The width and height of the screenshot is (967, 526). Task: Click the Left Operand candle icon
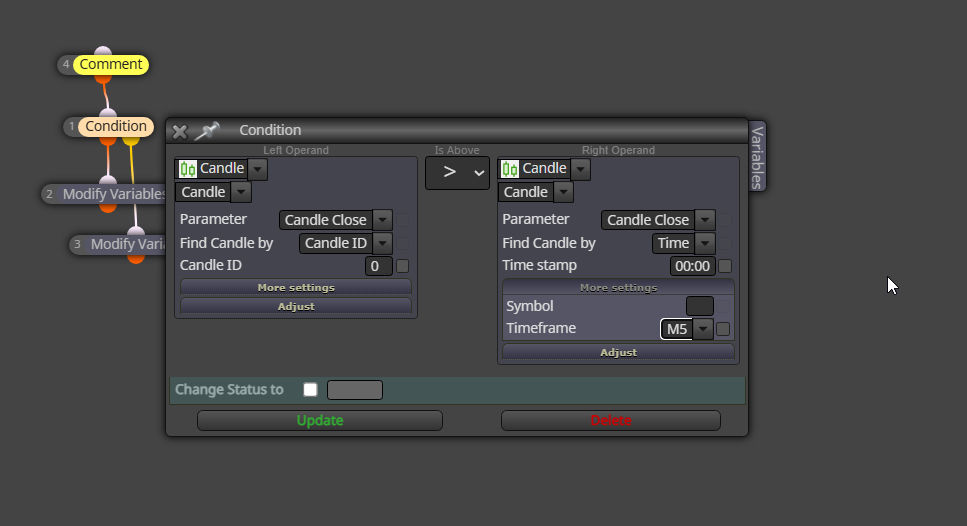188,169
